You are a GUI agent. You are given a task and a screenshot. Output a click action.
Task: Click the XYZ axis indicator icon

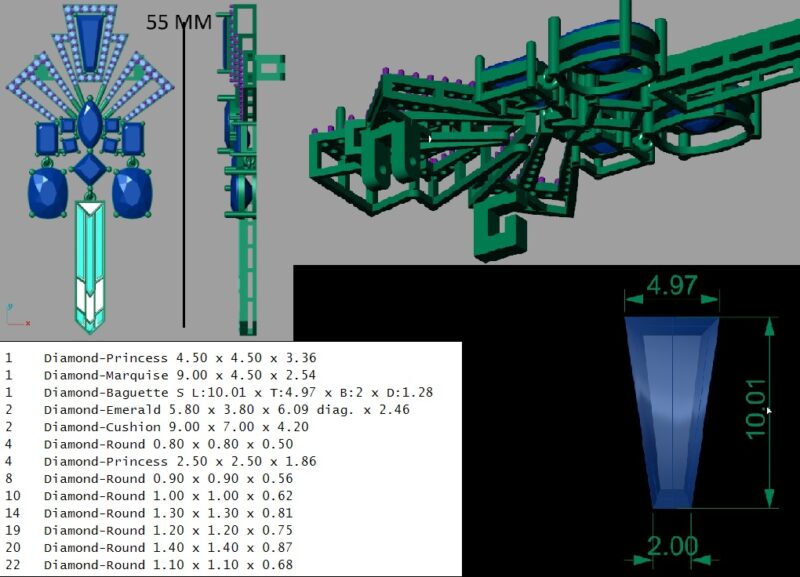click(14, 315)
